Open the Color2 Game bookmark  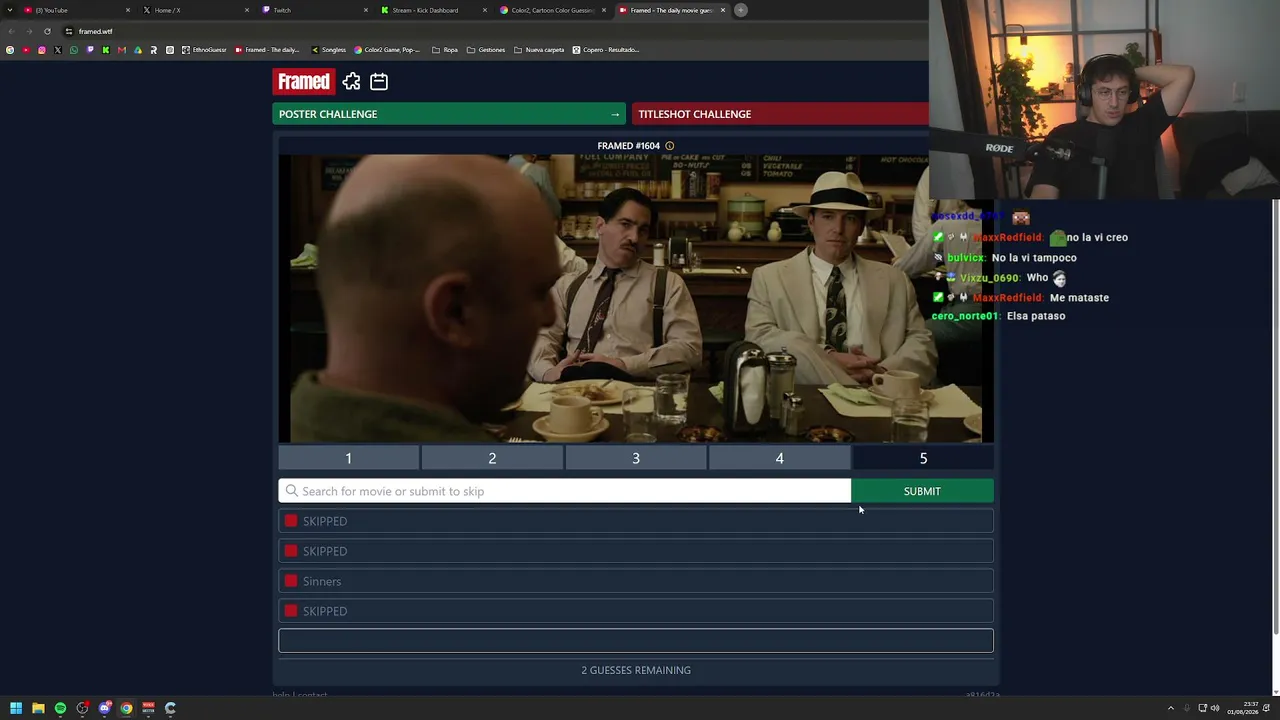(388, 50)
